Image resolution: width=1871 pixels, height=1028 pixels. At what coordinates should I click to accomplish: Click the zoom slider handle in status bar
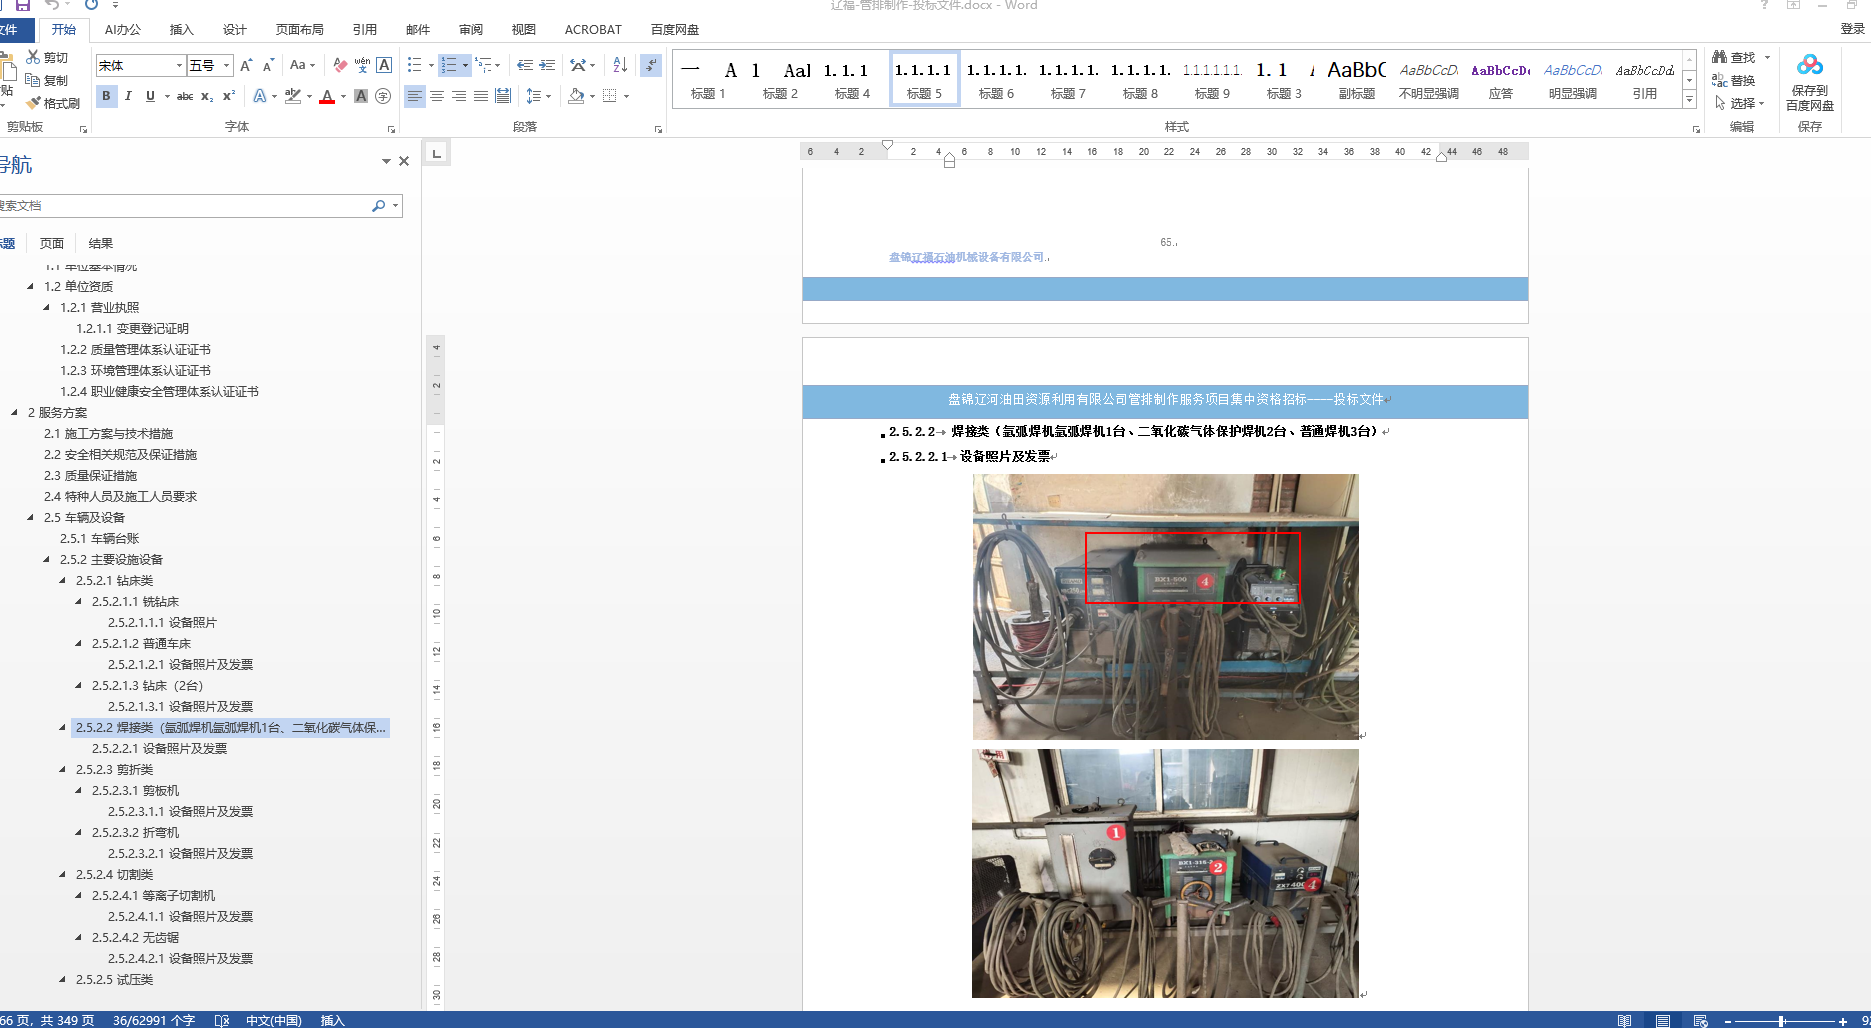pyautogui.click(x=1781, y=1021)
